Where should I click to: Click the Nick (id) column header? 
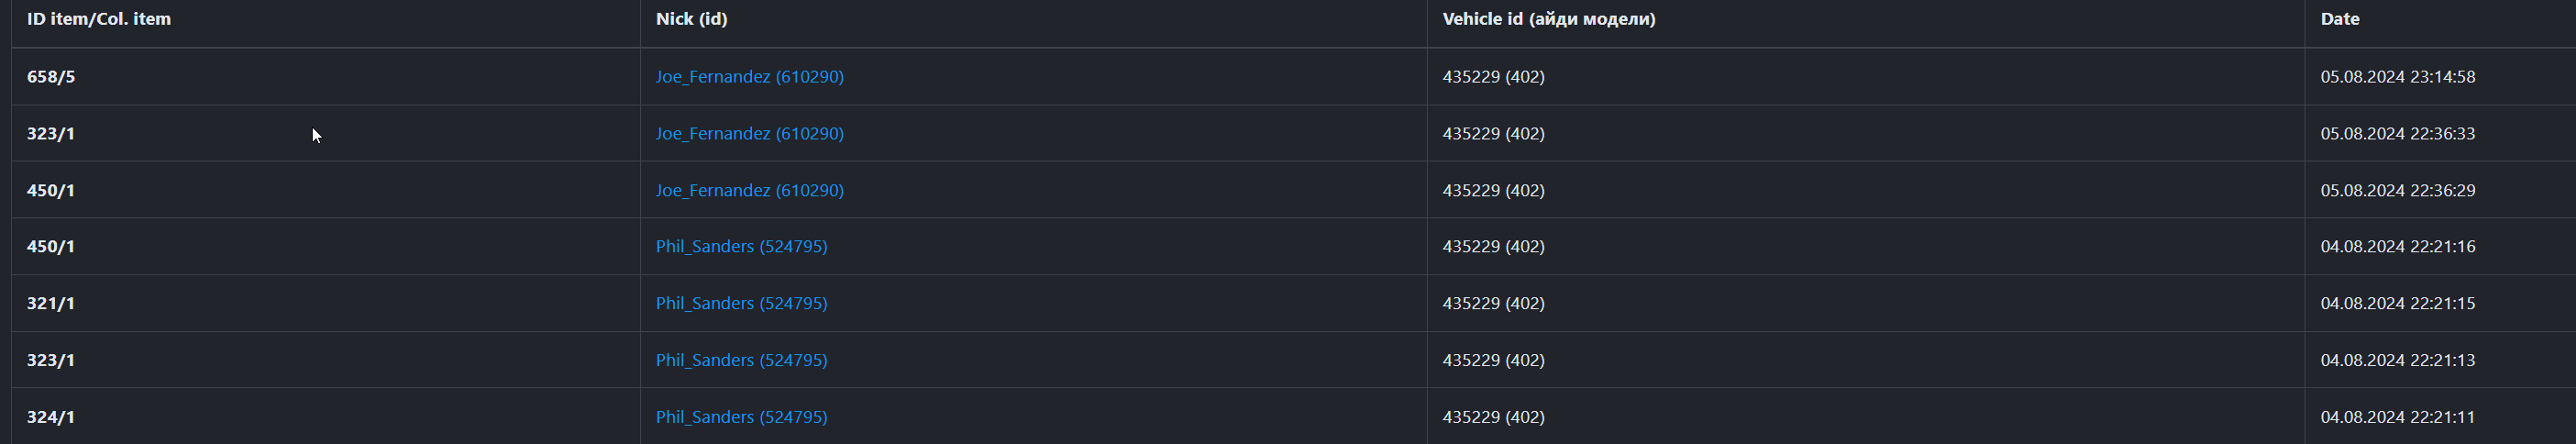coord(691,19)
